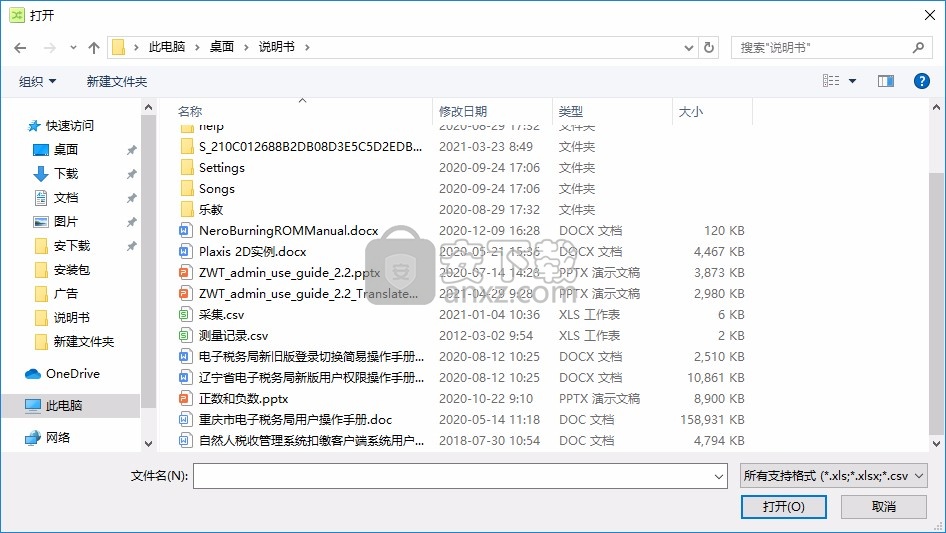The height and width of the screenshot is (533, 946).
Task: Open 文档 in the sidebar
Action: coord(66,197)
